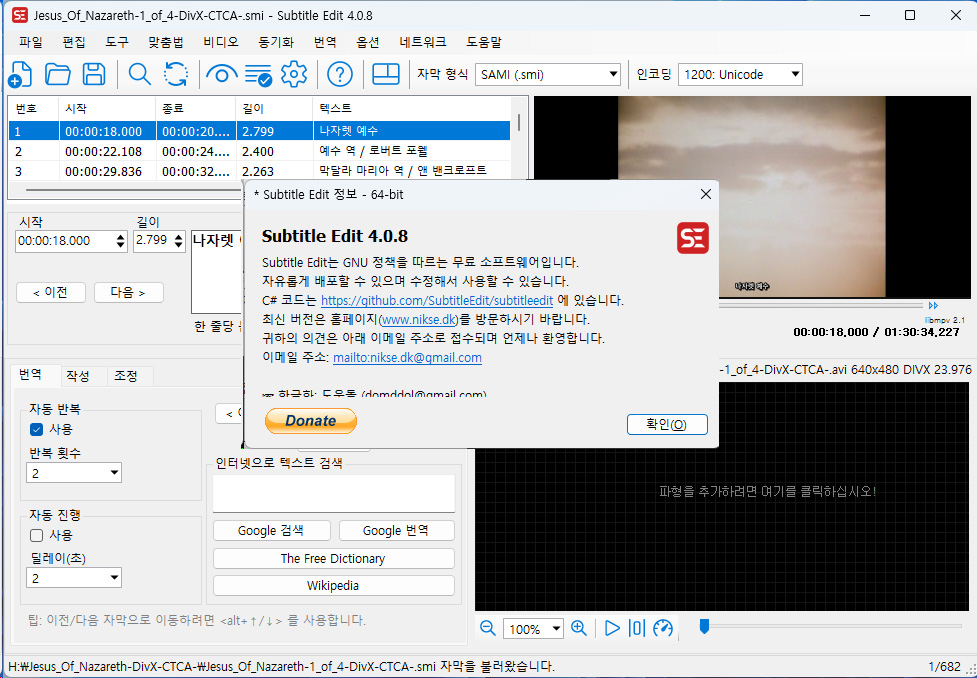This screenshot has height=678, width=977.
Task: Open the 100% waveform zoom dropdown
Action: click(533, 629)
